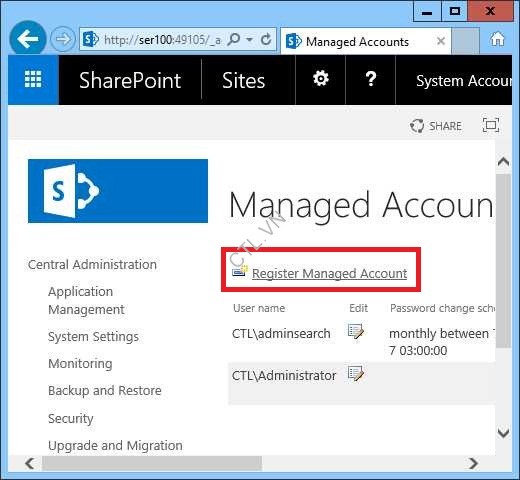The height and width of the screenshot is (480, 520).
Task: Open Application Management link
Action: click(86, 300)
